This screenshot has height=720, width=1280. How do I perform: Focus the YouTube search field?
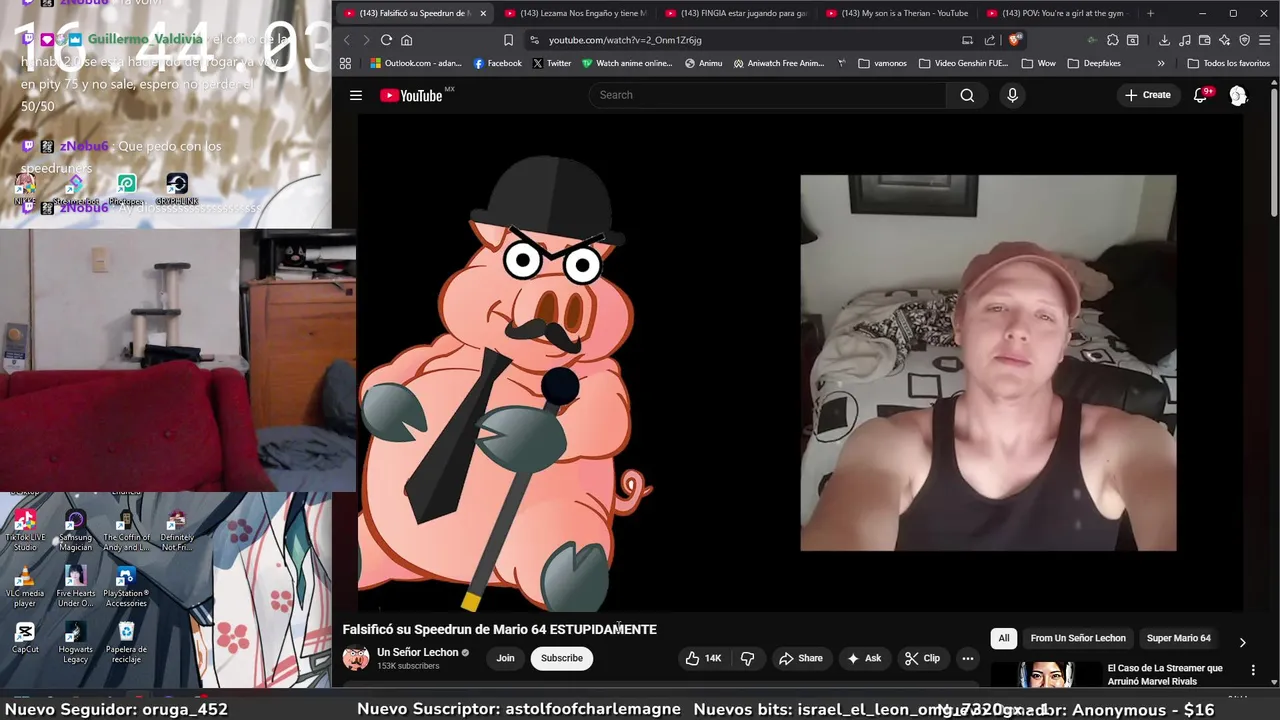point(767,95)
